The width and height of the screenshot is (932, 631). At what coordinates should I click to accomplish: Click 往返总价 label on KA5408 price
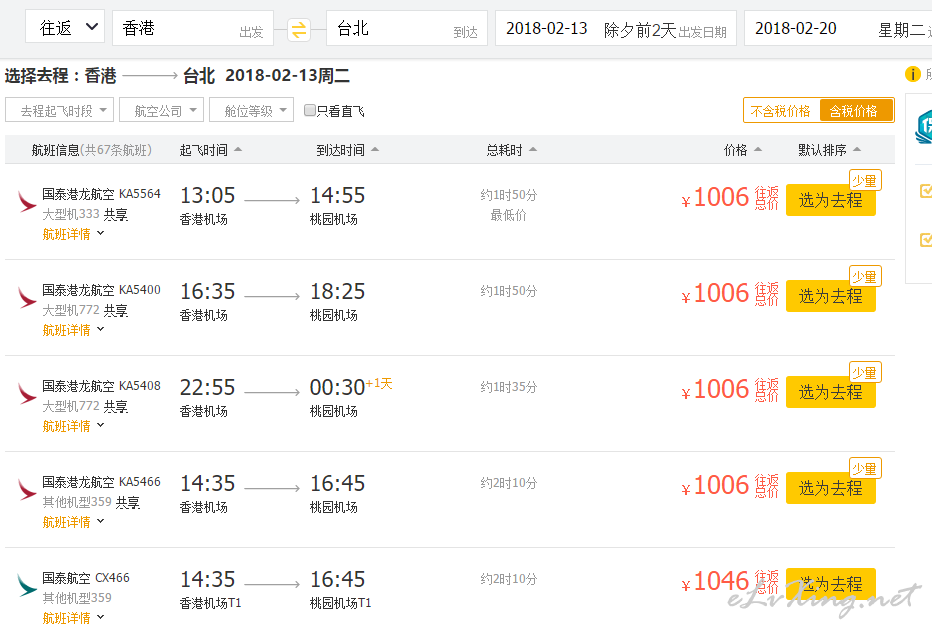click(x=766, y=390)
